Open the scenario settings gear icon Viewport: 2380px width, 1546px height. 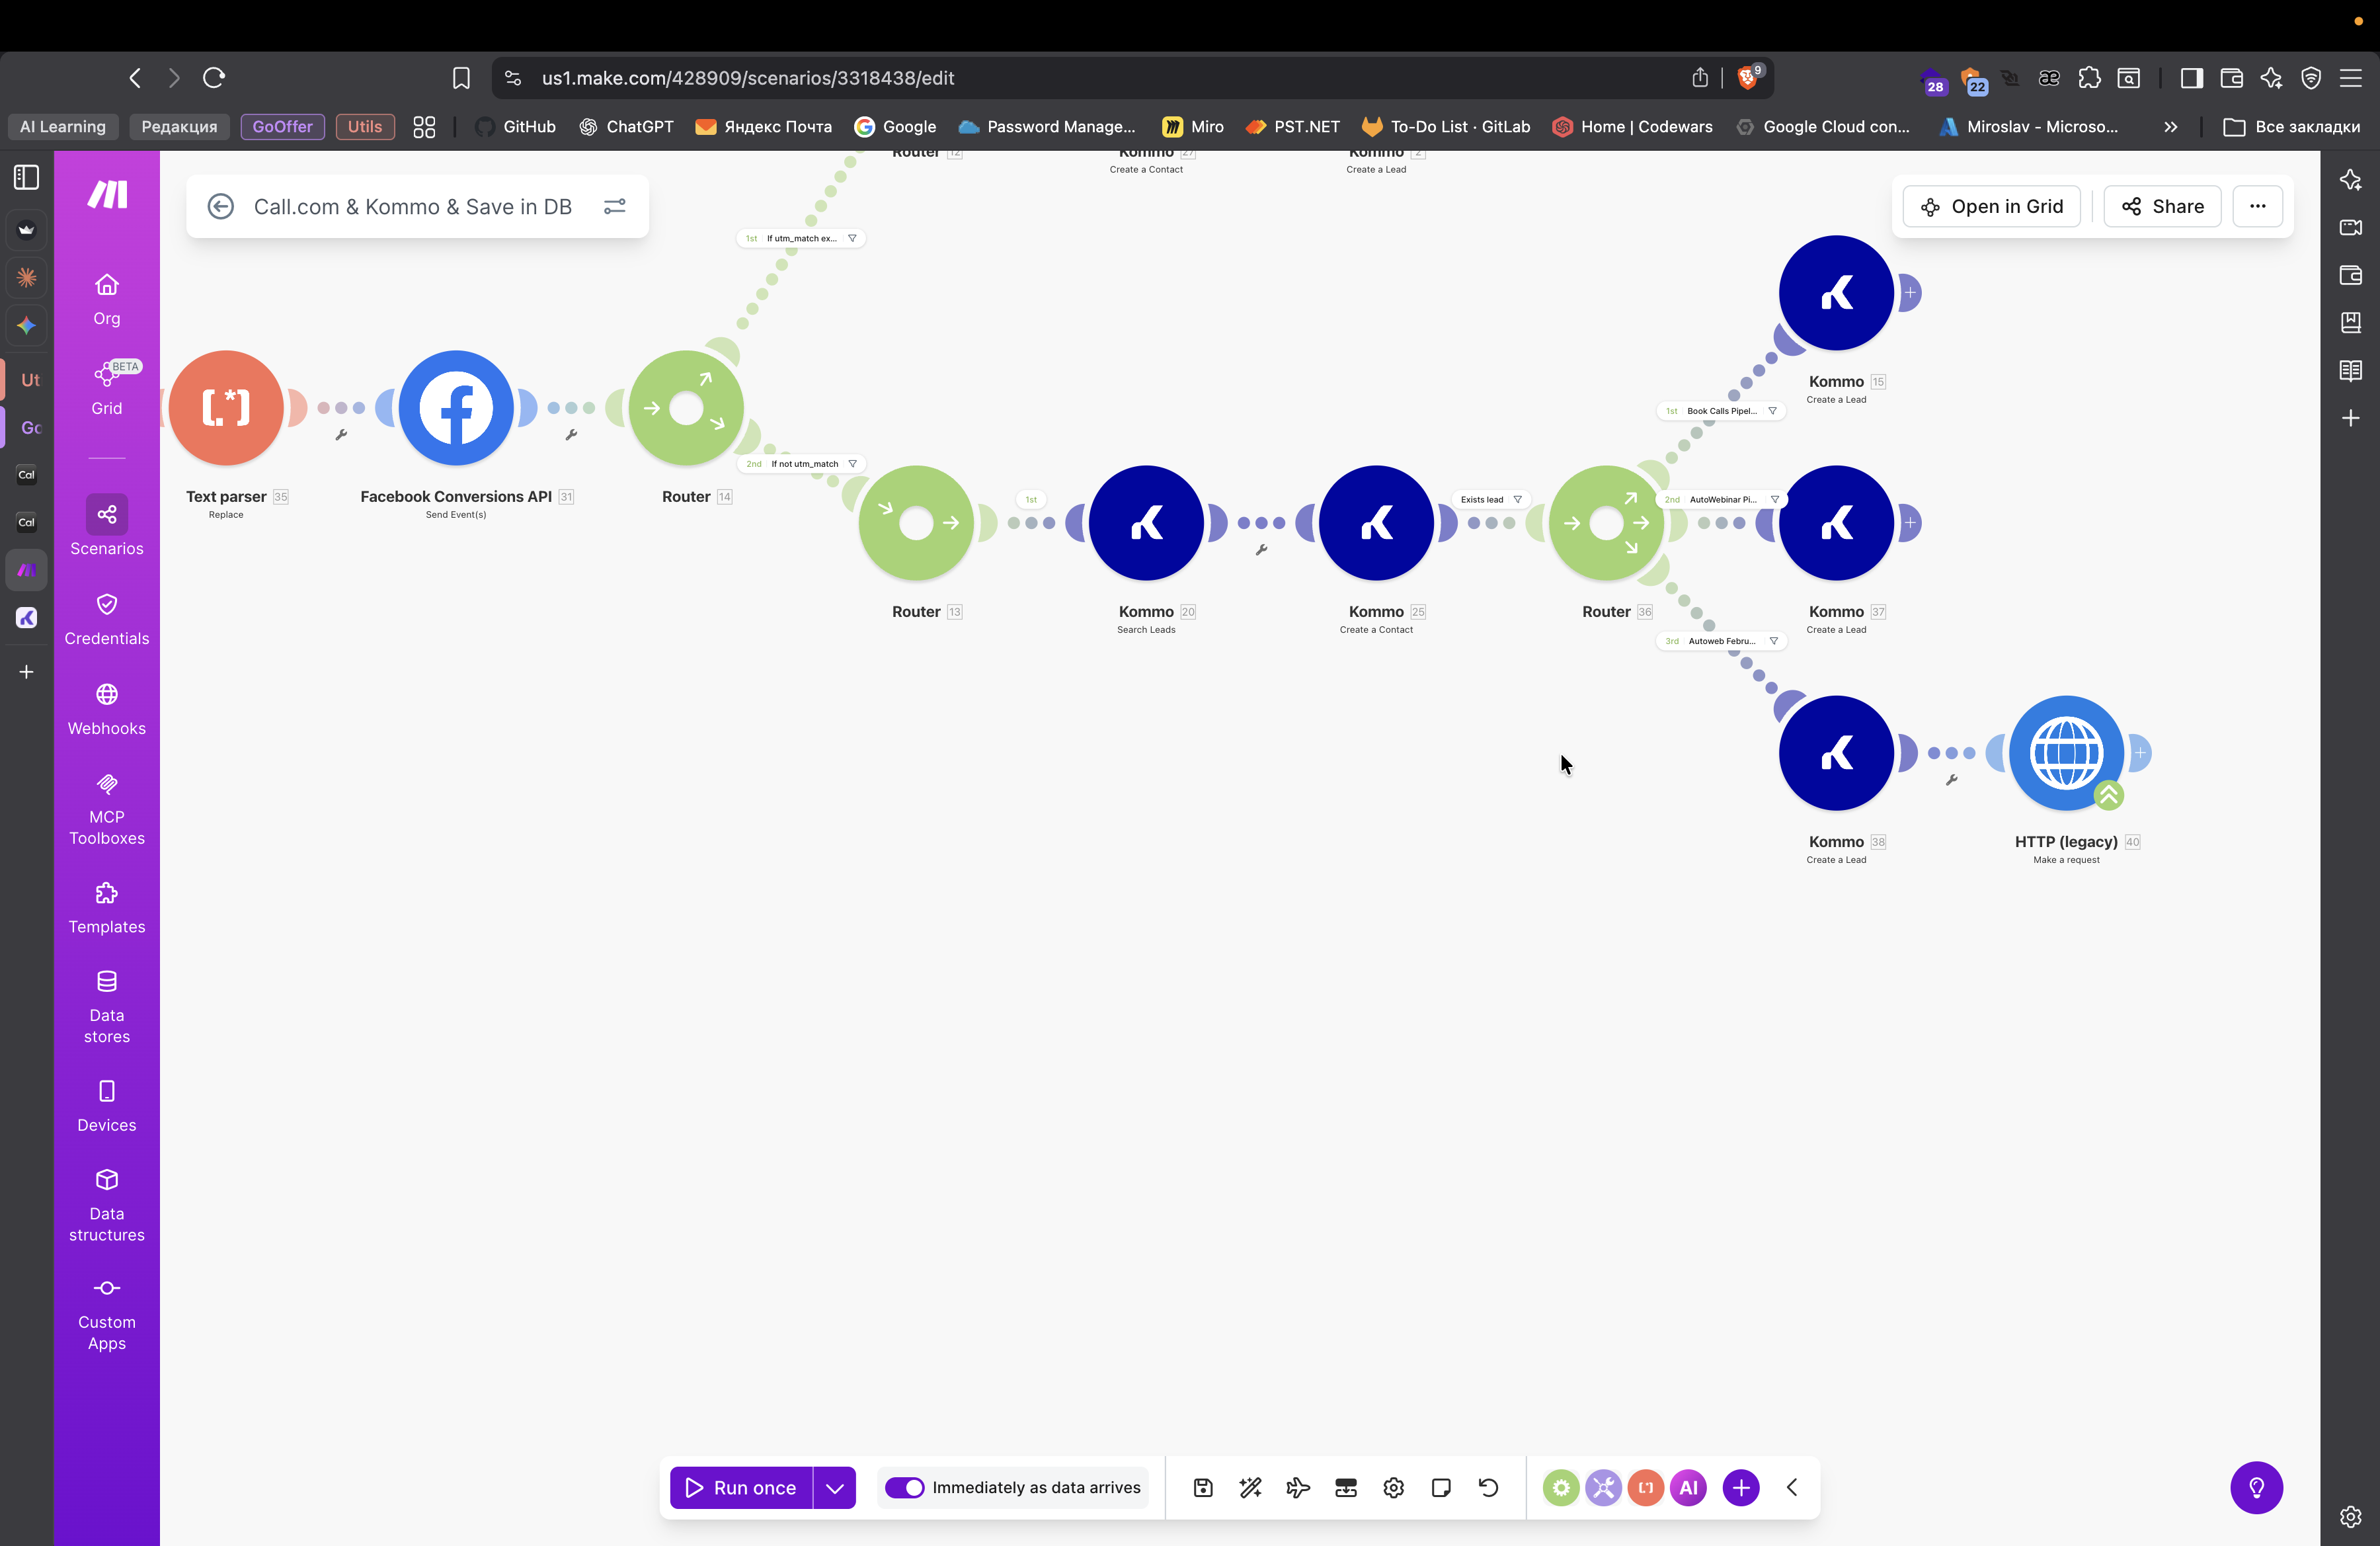(x=1393, y=1487)
